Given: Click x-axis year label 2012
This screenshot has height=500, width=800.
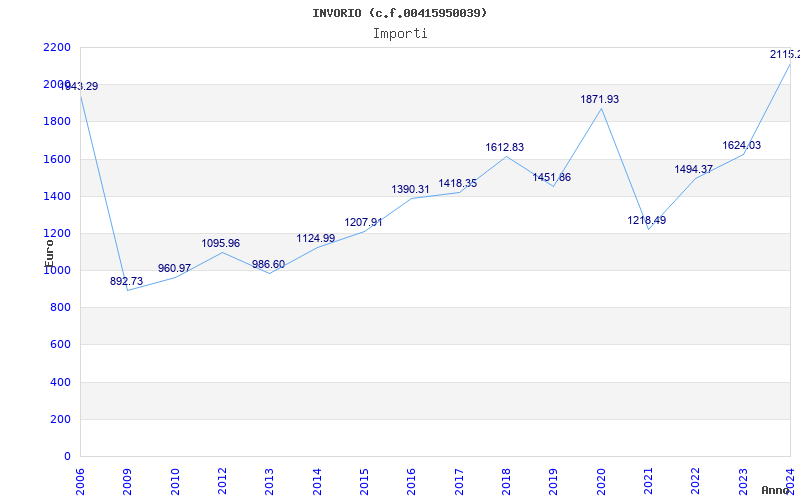Looking at the screenshot, I should [222, 482].
